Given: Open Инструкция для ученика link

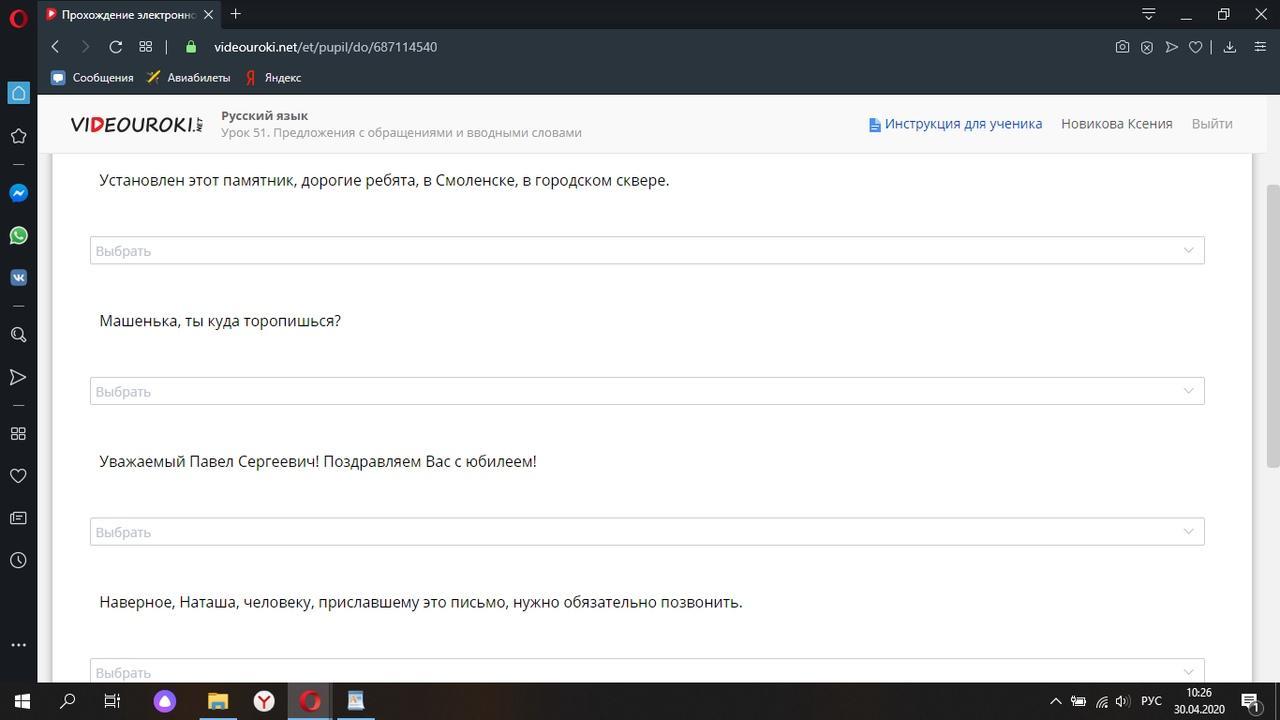Looking at the screenshot, I should 955,124.
